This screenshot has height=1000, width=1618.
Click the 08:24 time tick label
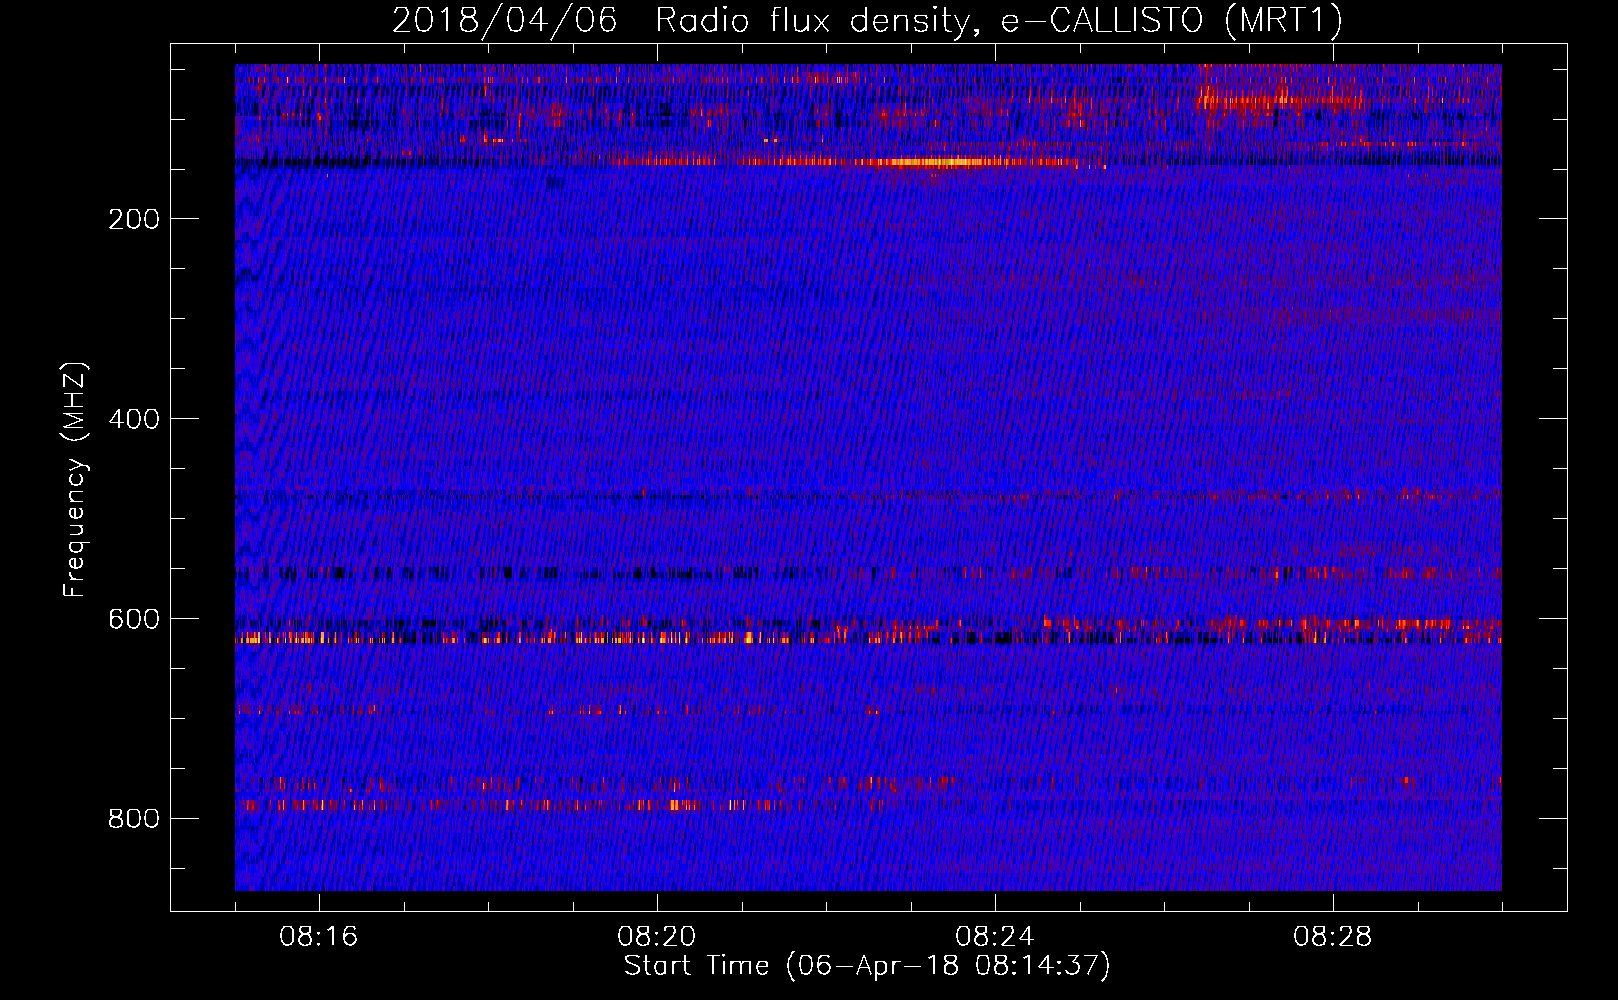click(994, 937)
